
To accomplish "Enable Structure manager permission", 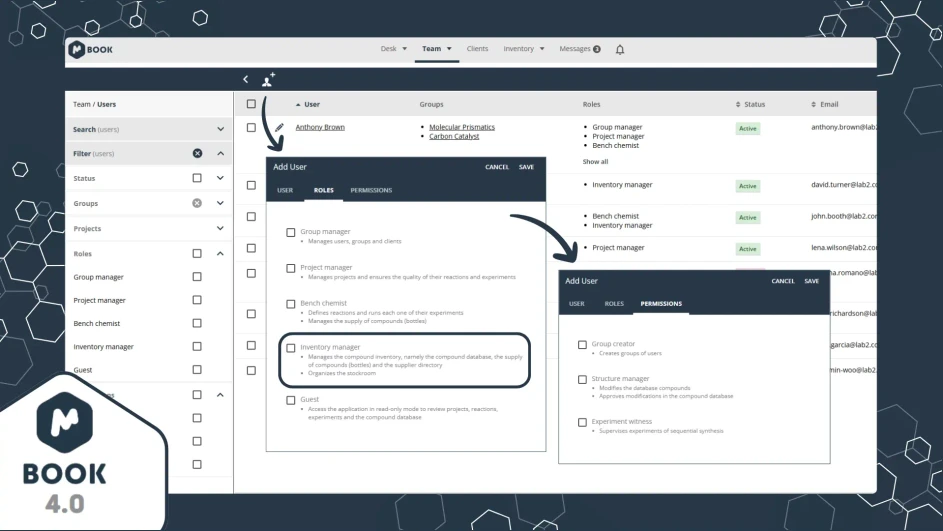I will 582,379.
